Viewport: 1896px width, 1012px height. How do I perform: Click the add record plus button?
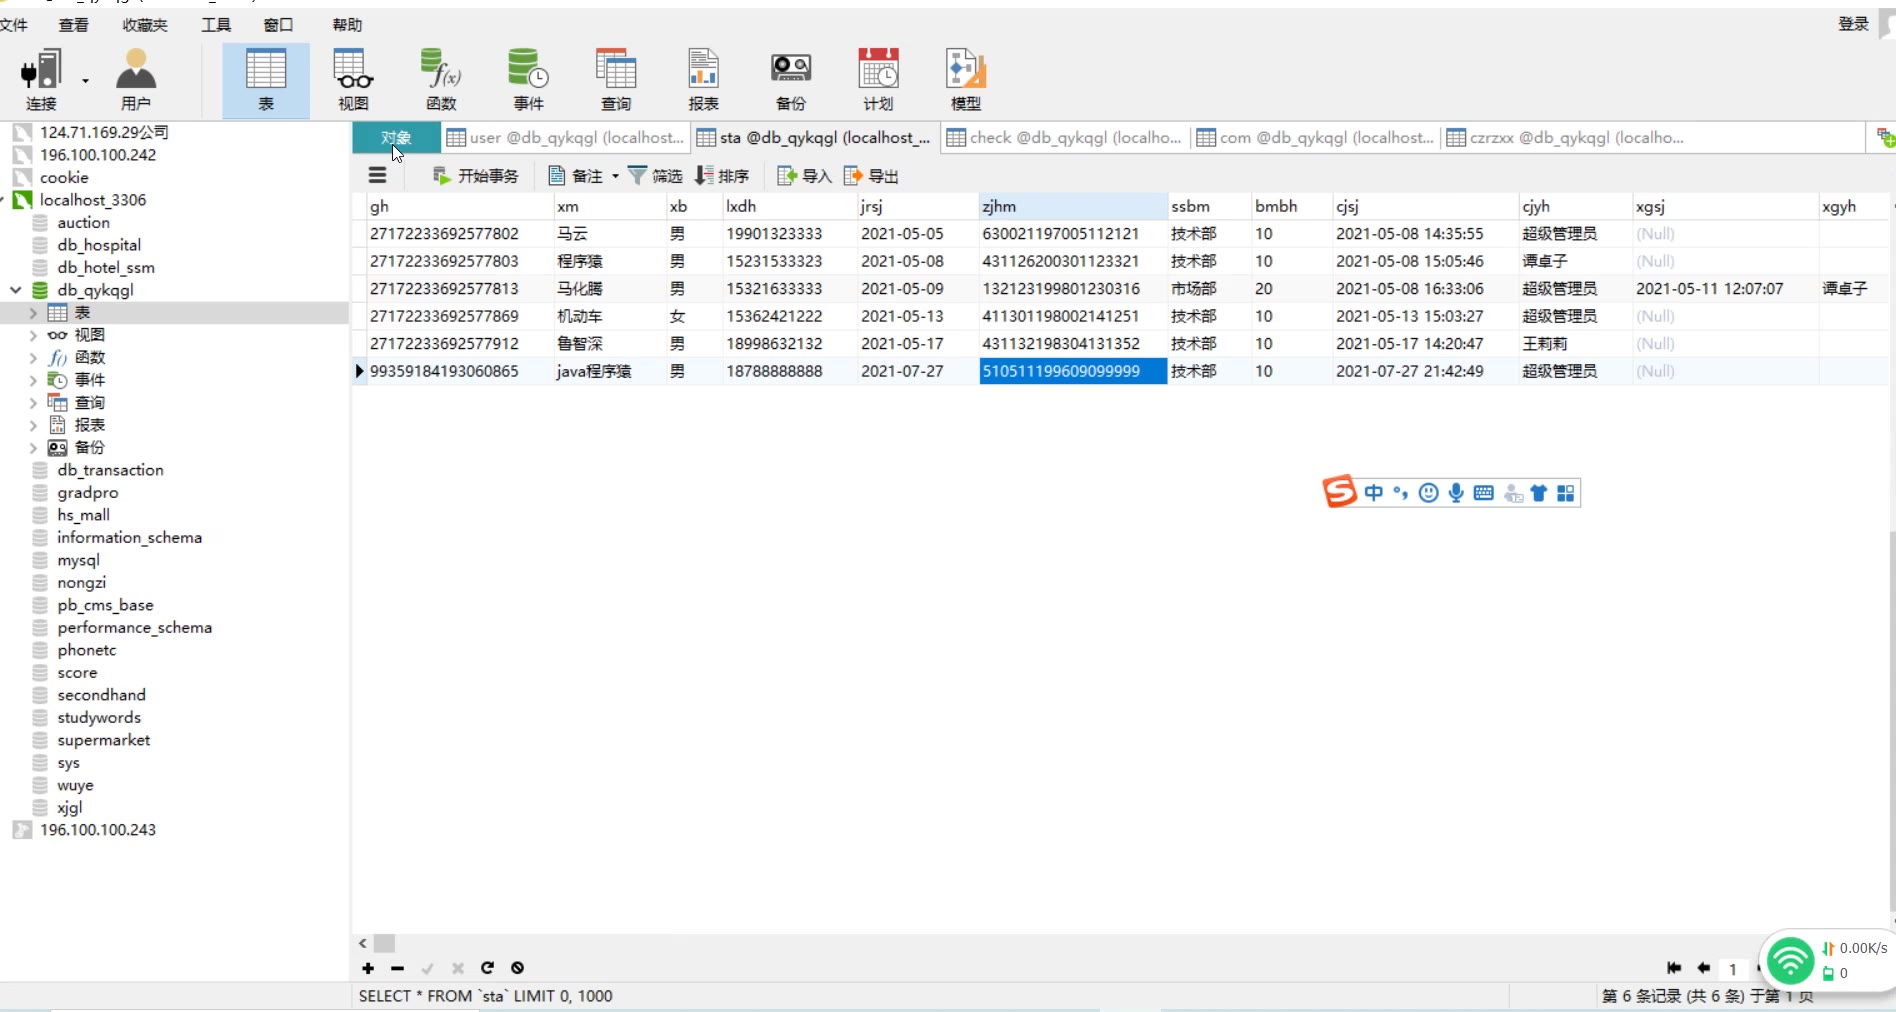368,968
